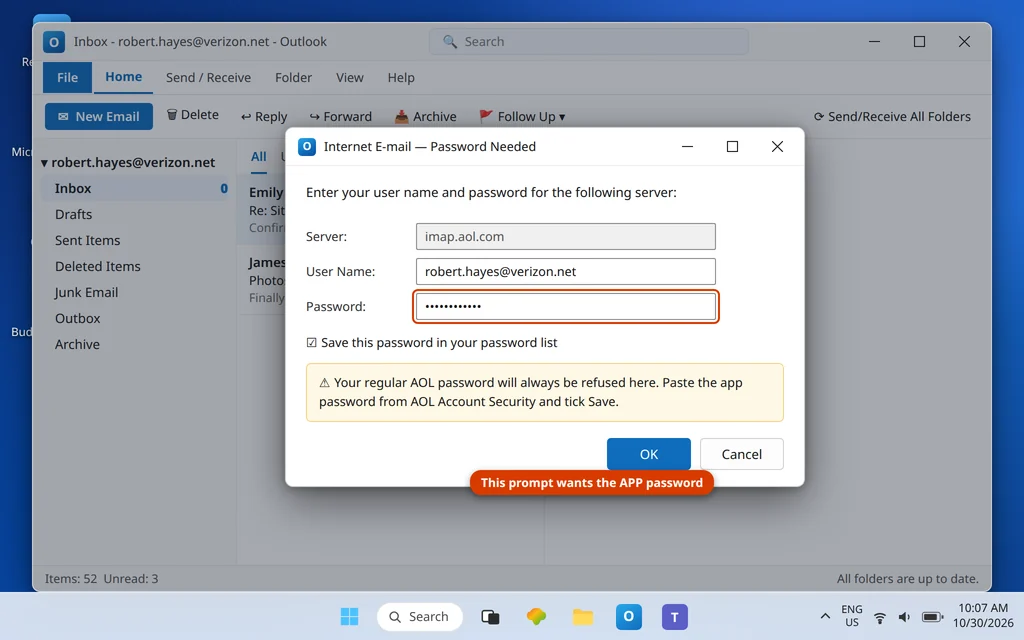The image size is (1024, 640).
Task: Open Task View from the taskbar
Action: click(490, 616)
